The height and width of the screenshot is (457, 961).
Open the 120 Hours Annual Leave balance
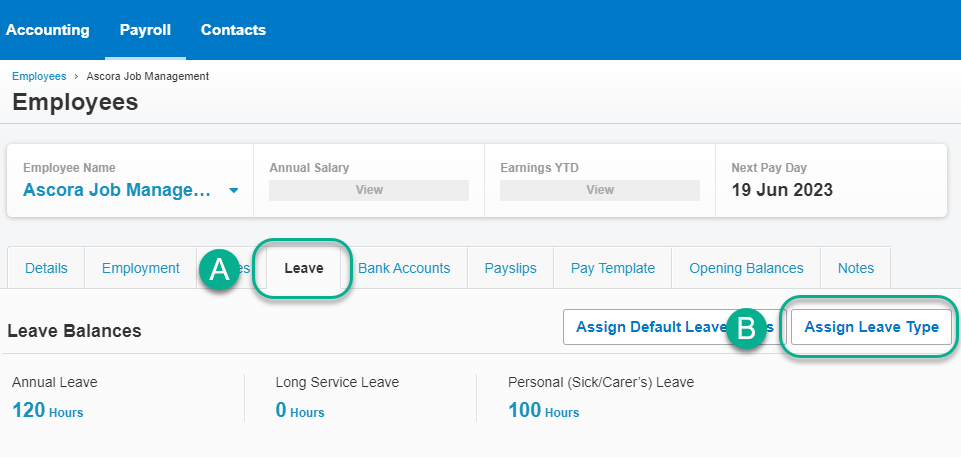tap(47, 410)
